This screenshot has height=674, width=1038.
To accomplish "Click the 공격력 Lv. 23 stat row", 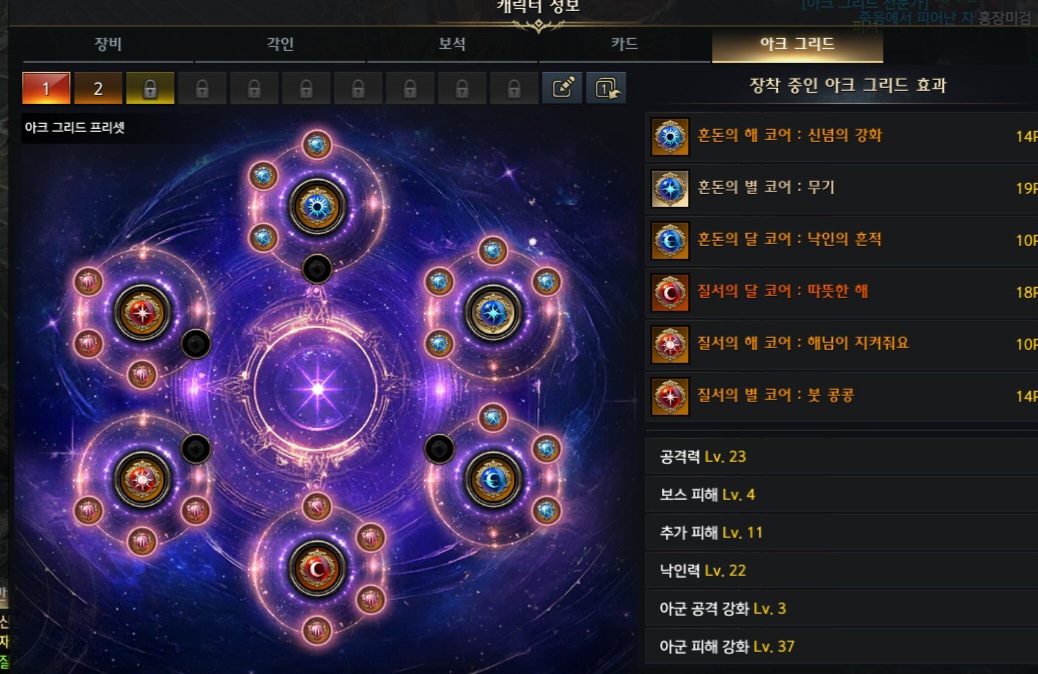I will [x=841, y=456].
